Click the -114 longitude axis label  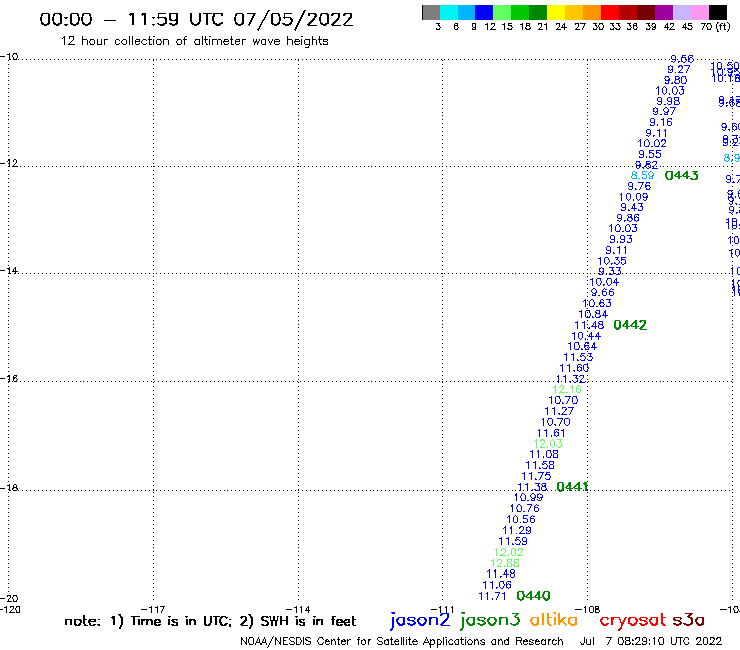(x=298, y=609)
